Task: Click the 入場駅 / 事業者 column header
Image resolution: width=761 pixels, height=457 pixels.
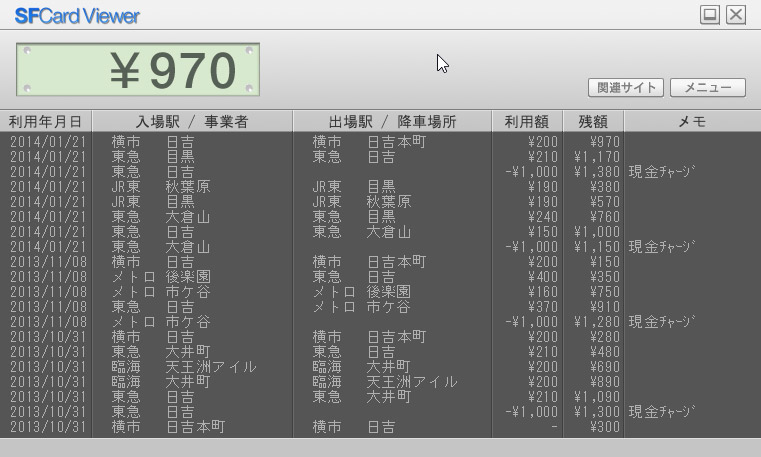Action: click(192, 121)
